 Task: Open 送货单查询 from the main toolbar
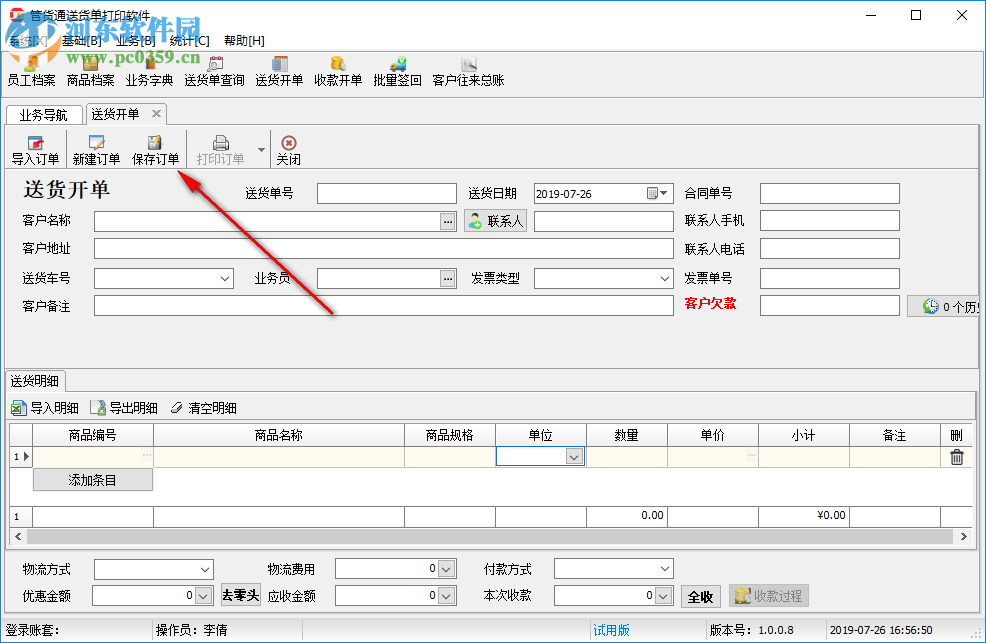pos(214,72)
